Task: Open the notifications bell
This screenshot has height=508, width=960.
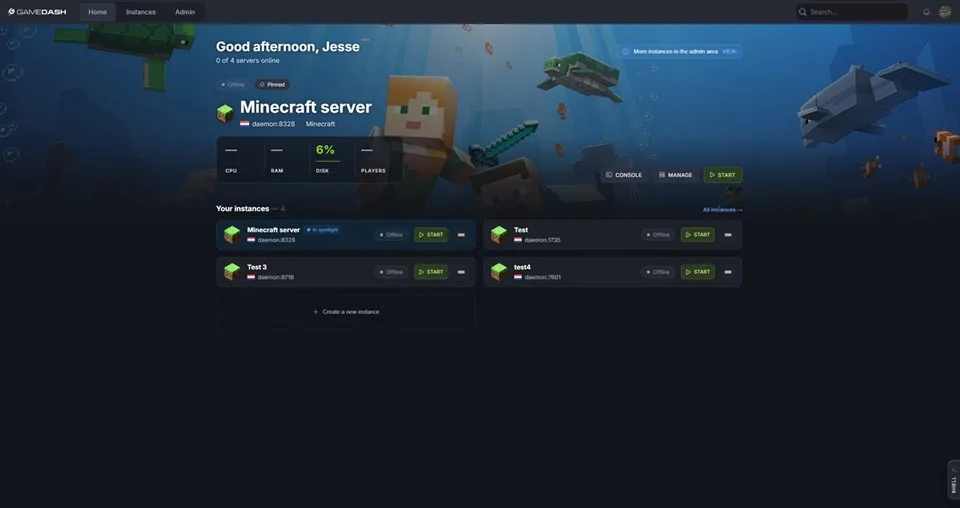Action: tap(926, 12)
